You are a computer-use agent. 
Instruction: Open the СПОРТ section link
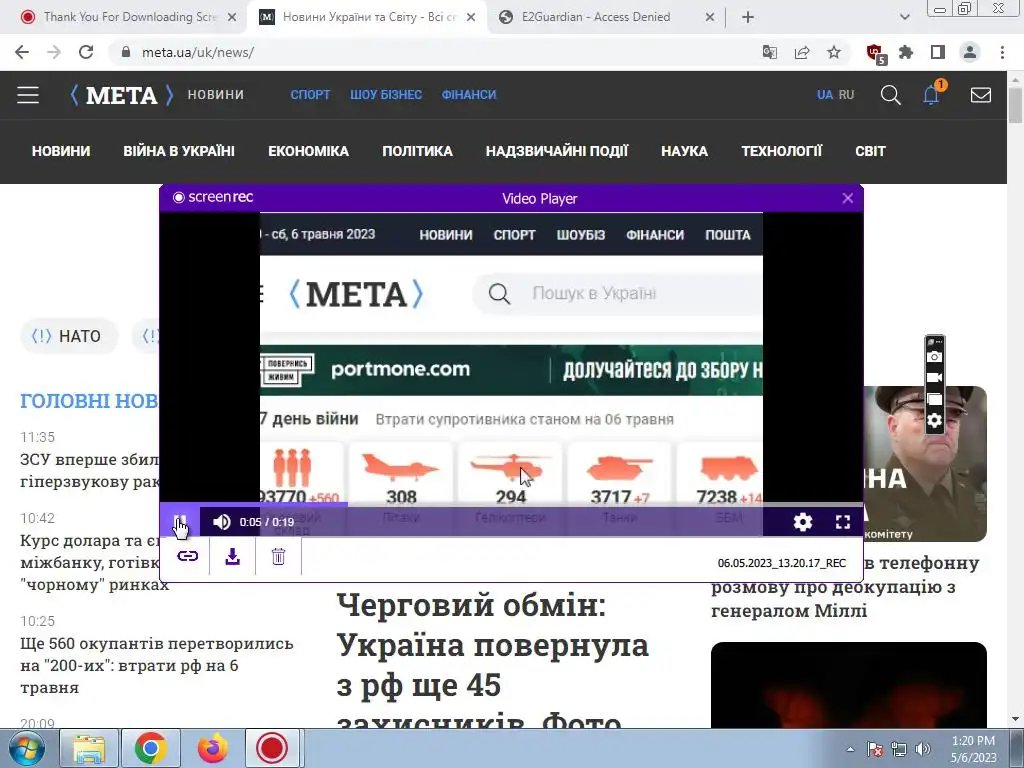click(310, 95)
